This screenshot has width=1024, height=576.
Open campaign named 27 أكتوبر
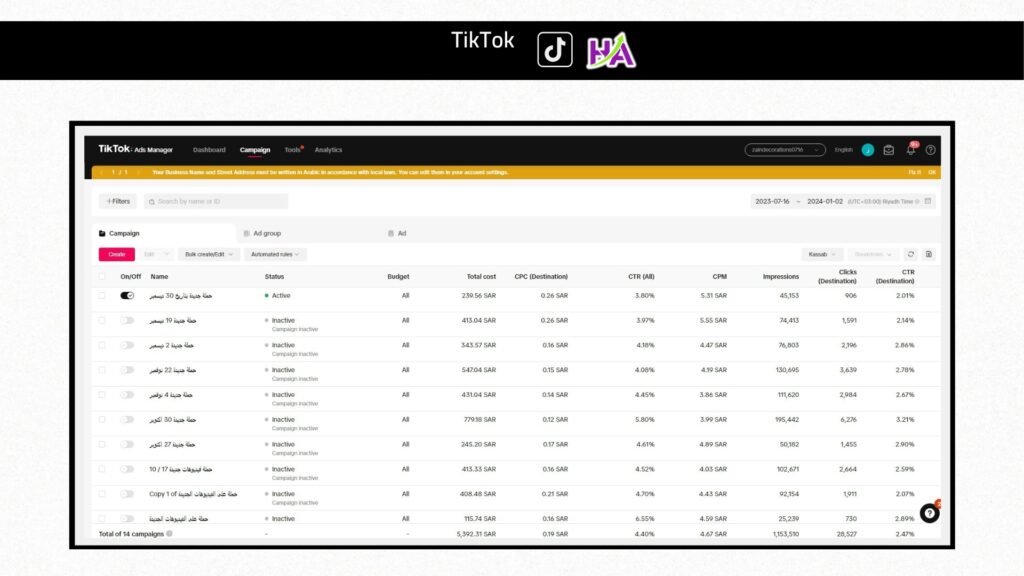(x=172, y=445)
